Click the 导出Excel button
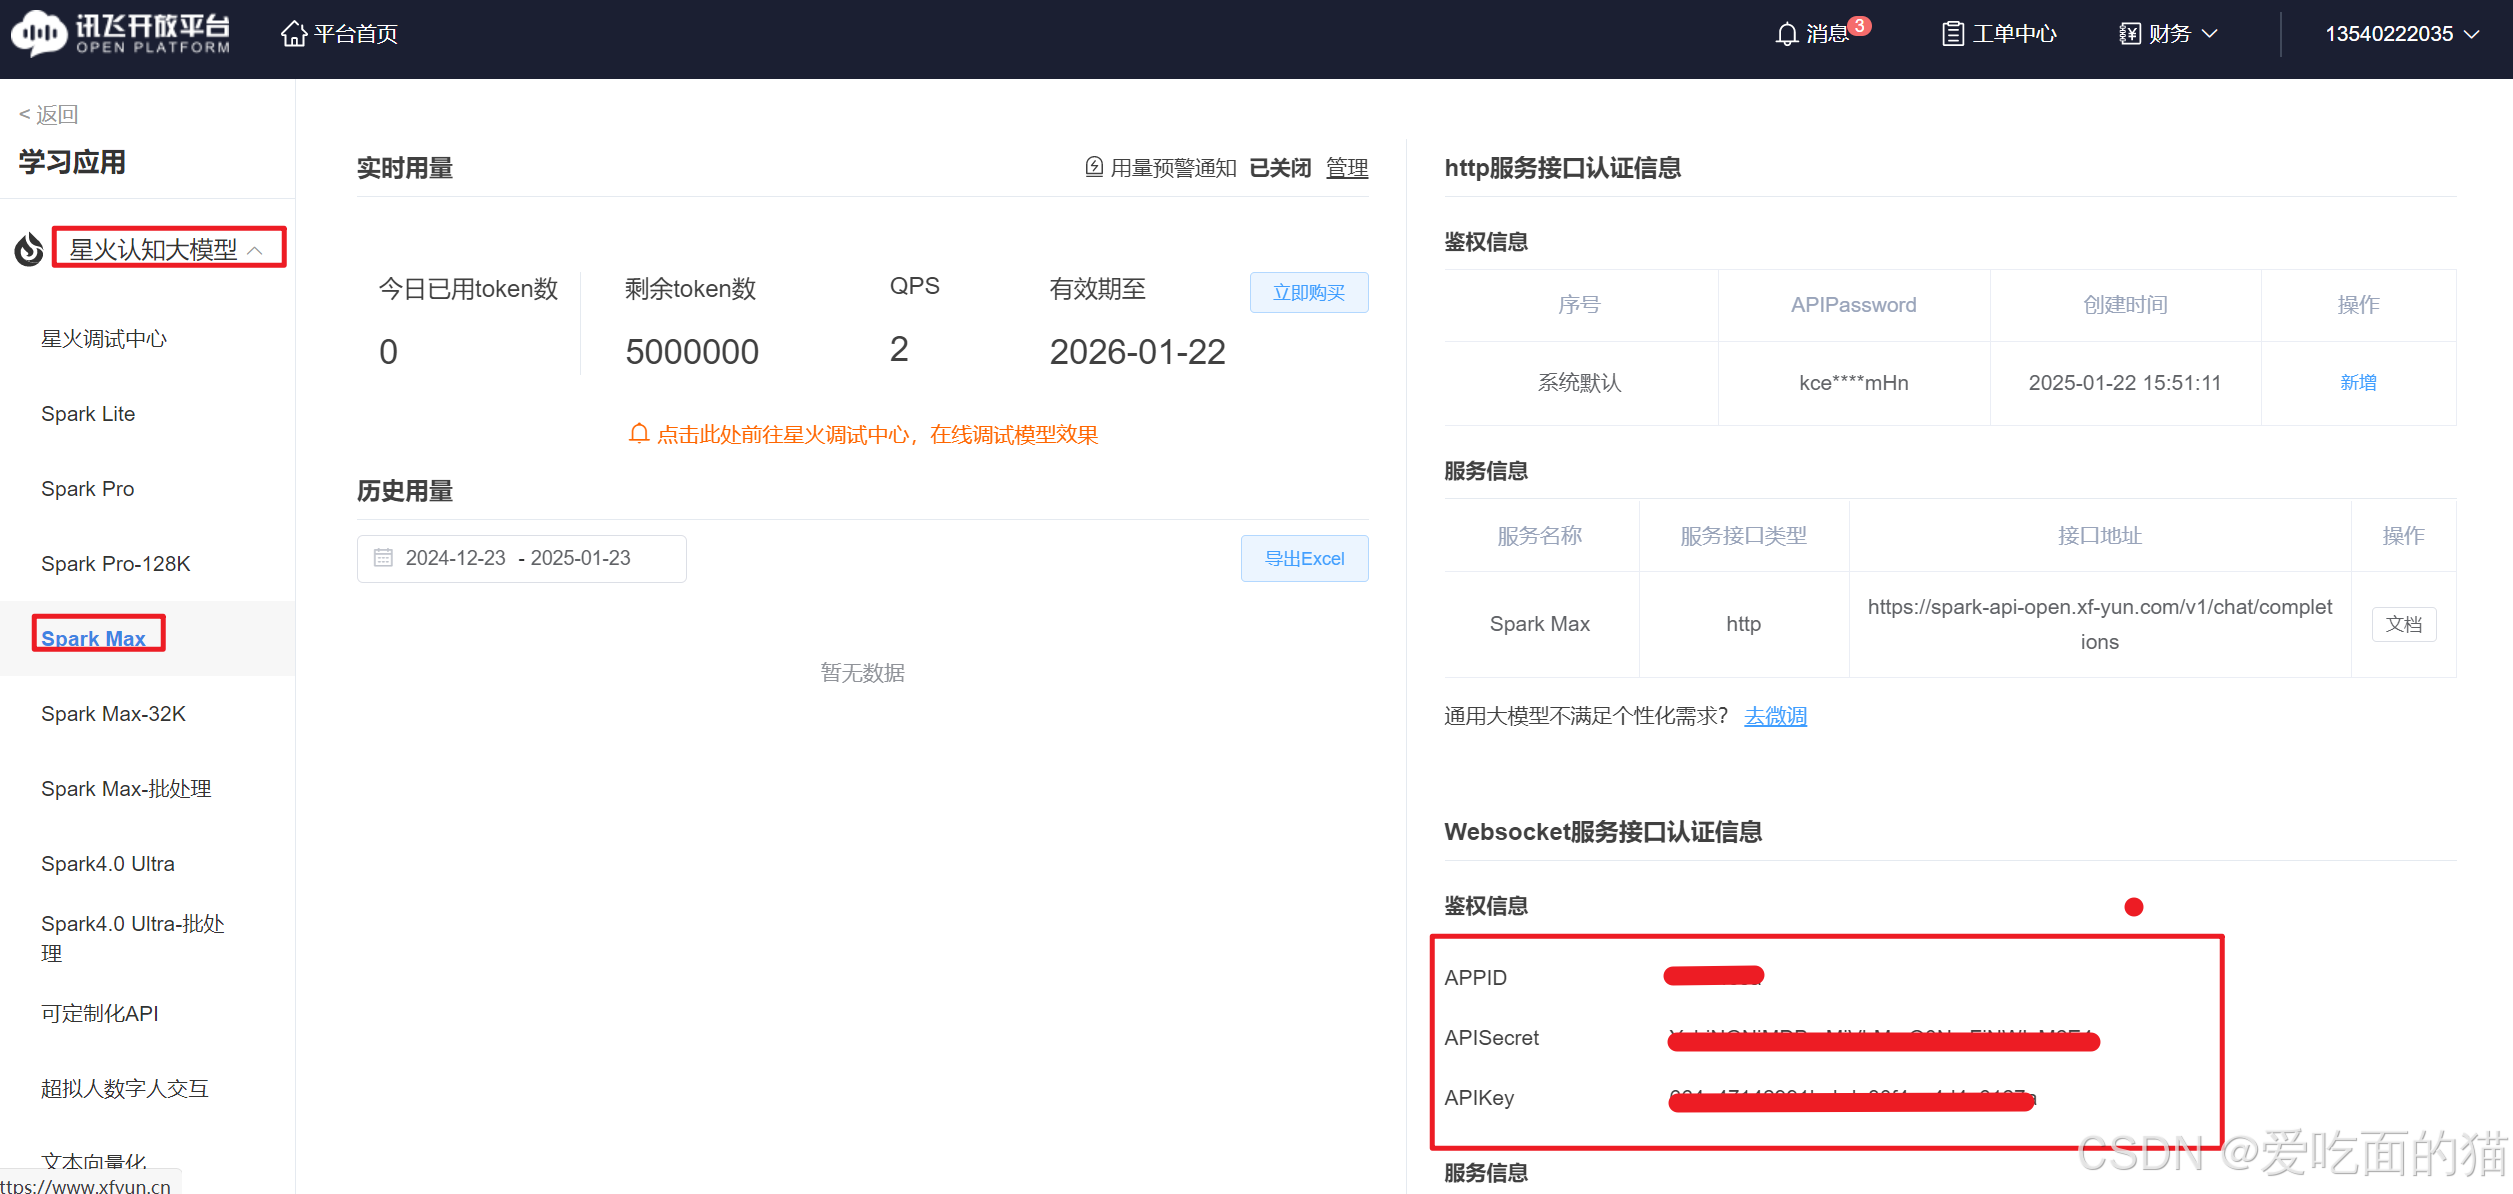The width and height of the screenshot is (2513, 1194). 1305,558
